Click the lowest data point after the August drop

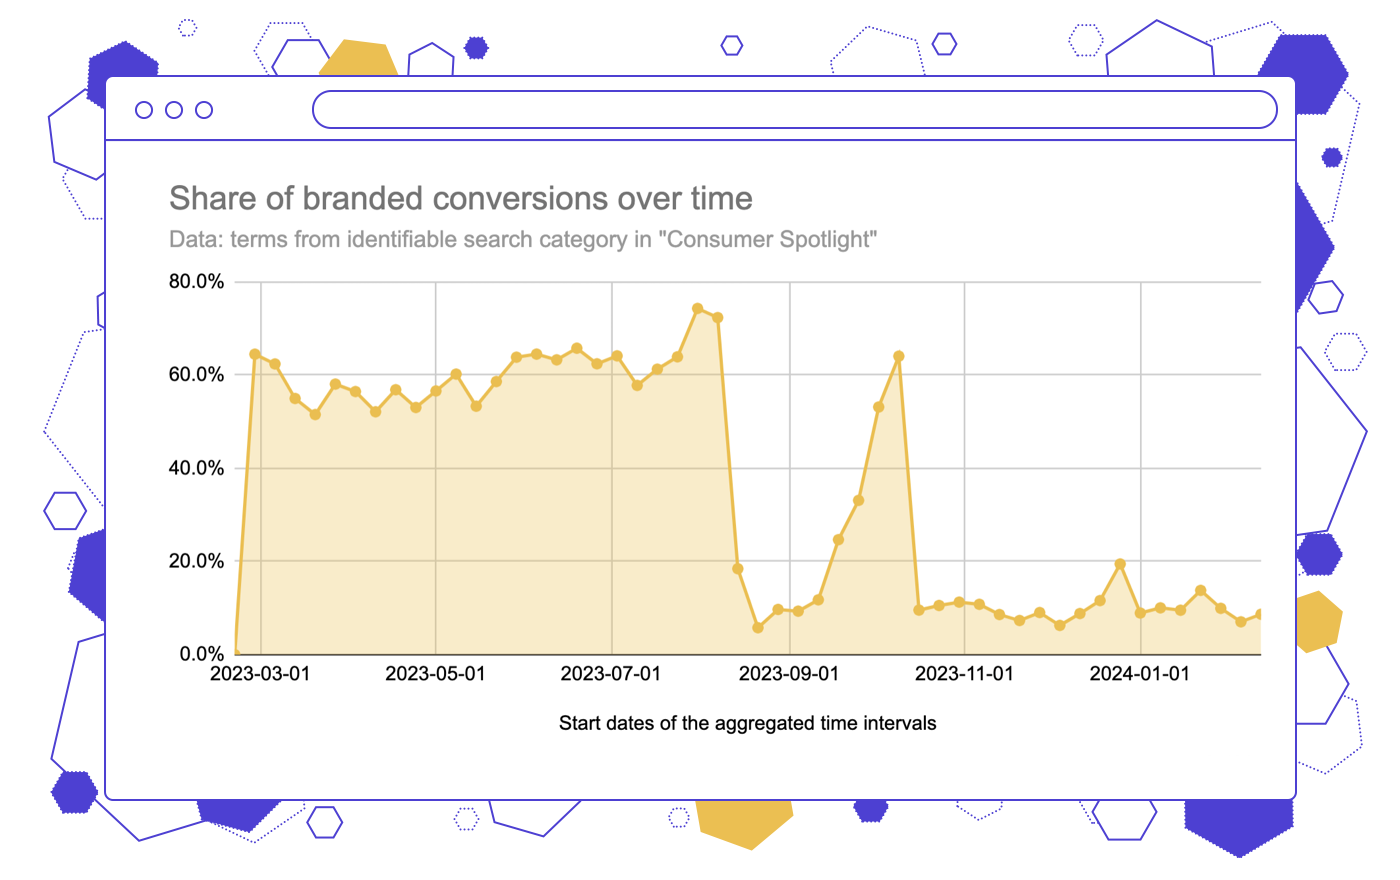pyautogui.click(x=758, y=628)
